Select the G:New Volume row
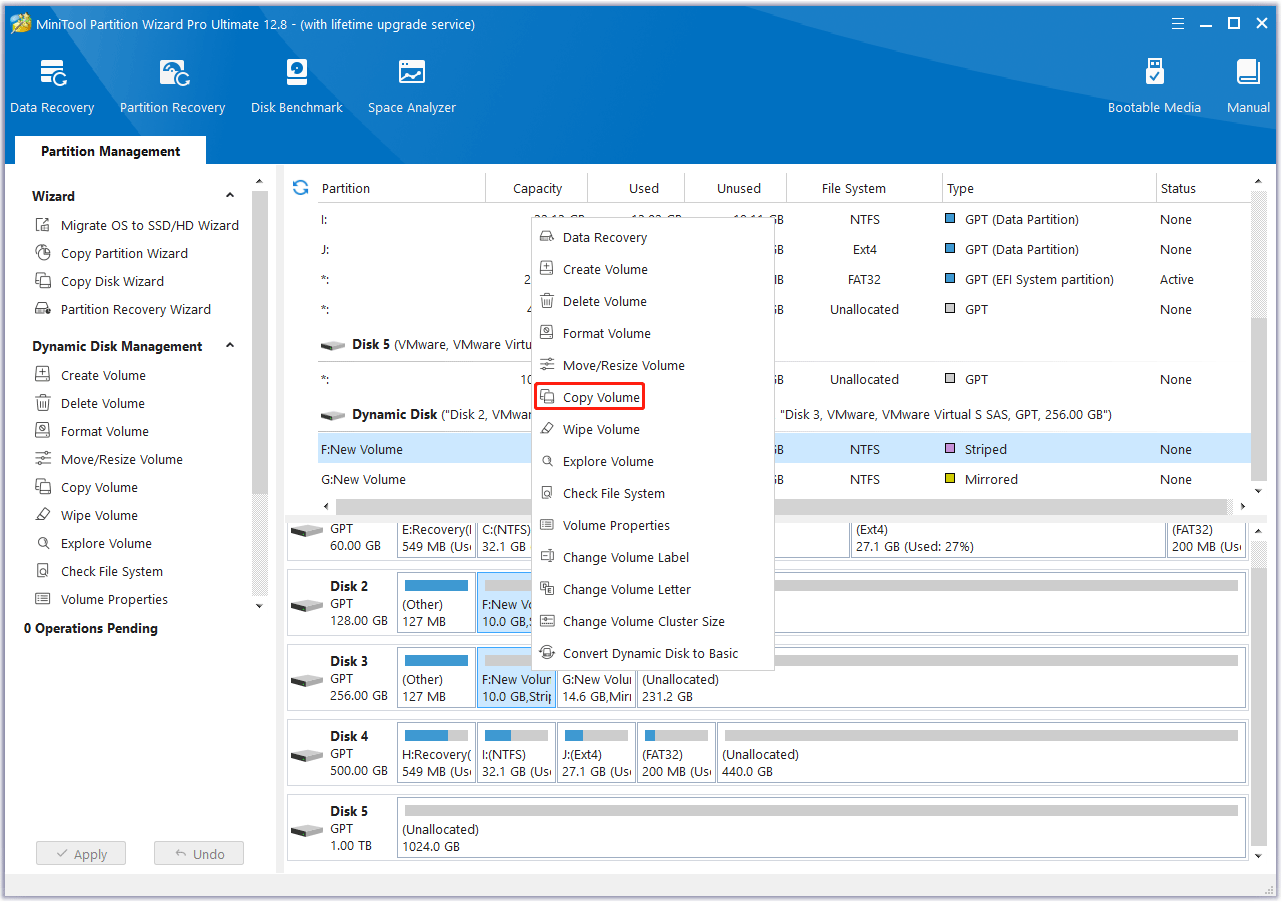 [x=784, y=479]
